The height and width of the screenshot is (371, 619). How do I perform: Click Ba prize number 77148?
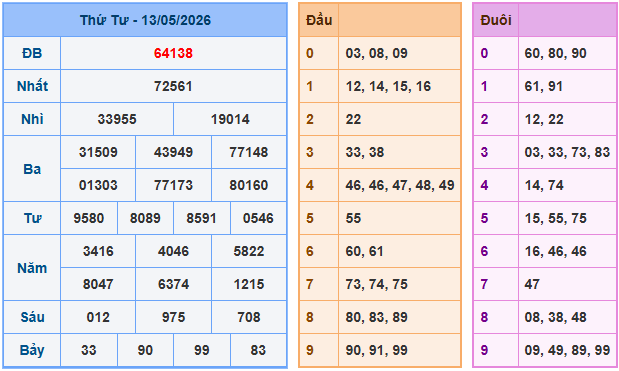tap(249, 152)
